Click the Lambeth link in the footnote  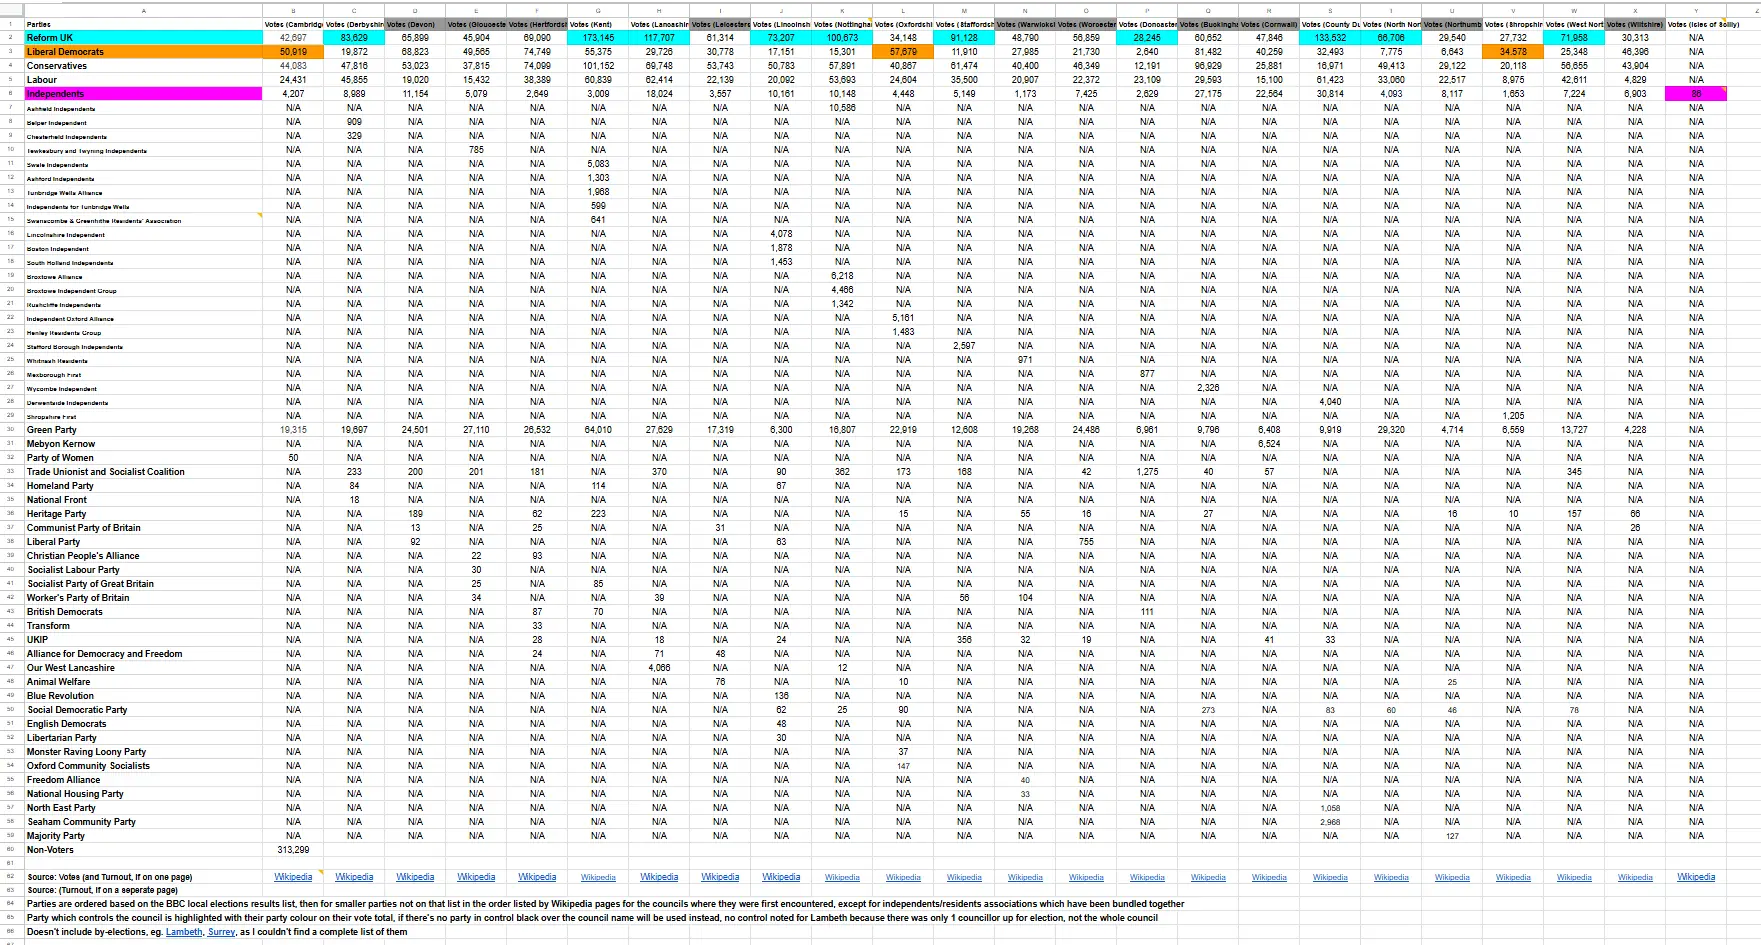pyautogui.click(x=183, y=932)
